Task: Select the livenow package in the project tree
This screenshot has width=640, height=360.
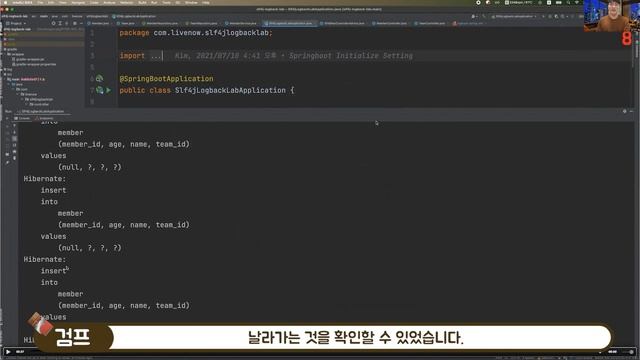Action: tap(29, 94)
